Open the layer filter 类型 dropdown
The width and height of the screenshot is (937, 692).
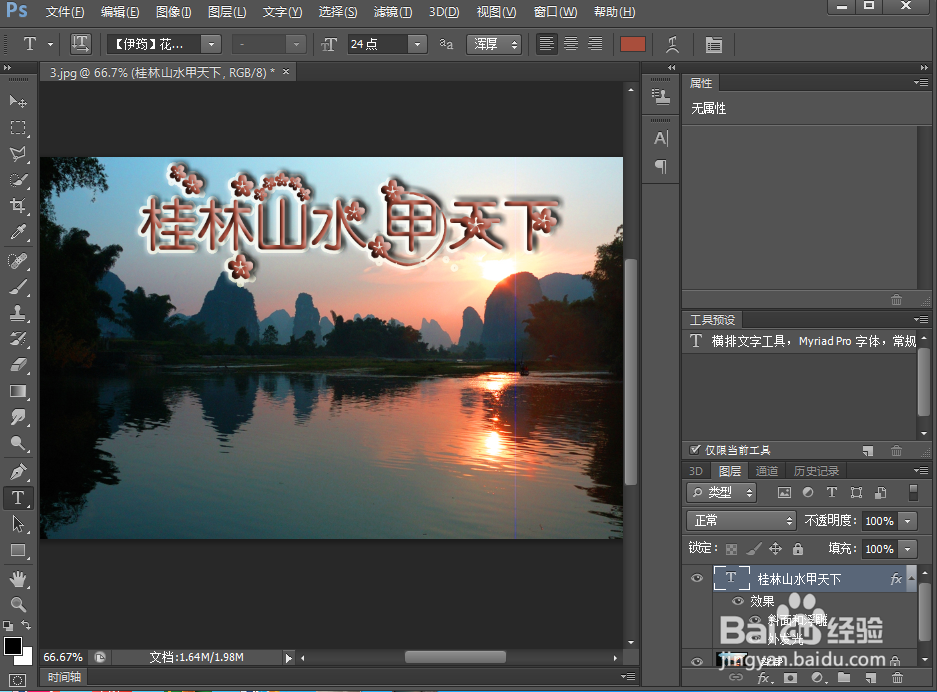point(722,492)
